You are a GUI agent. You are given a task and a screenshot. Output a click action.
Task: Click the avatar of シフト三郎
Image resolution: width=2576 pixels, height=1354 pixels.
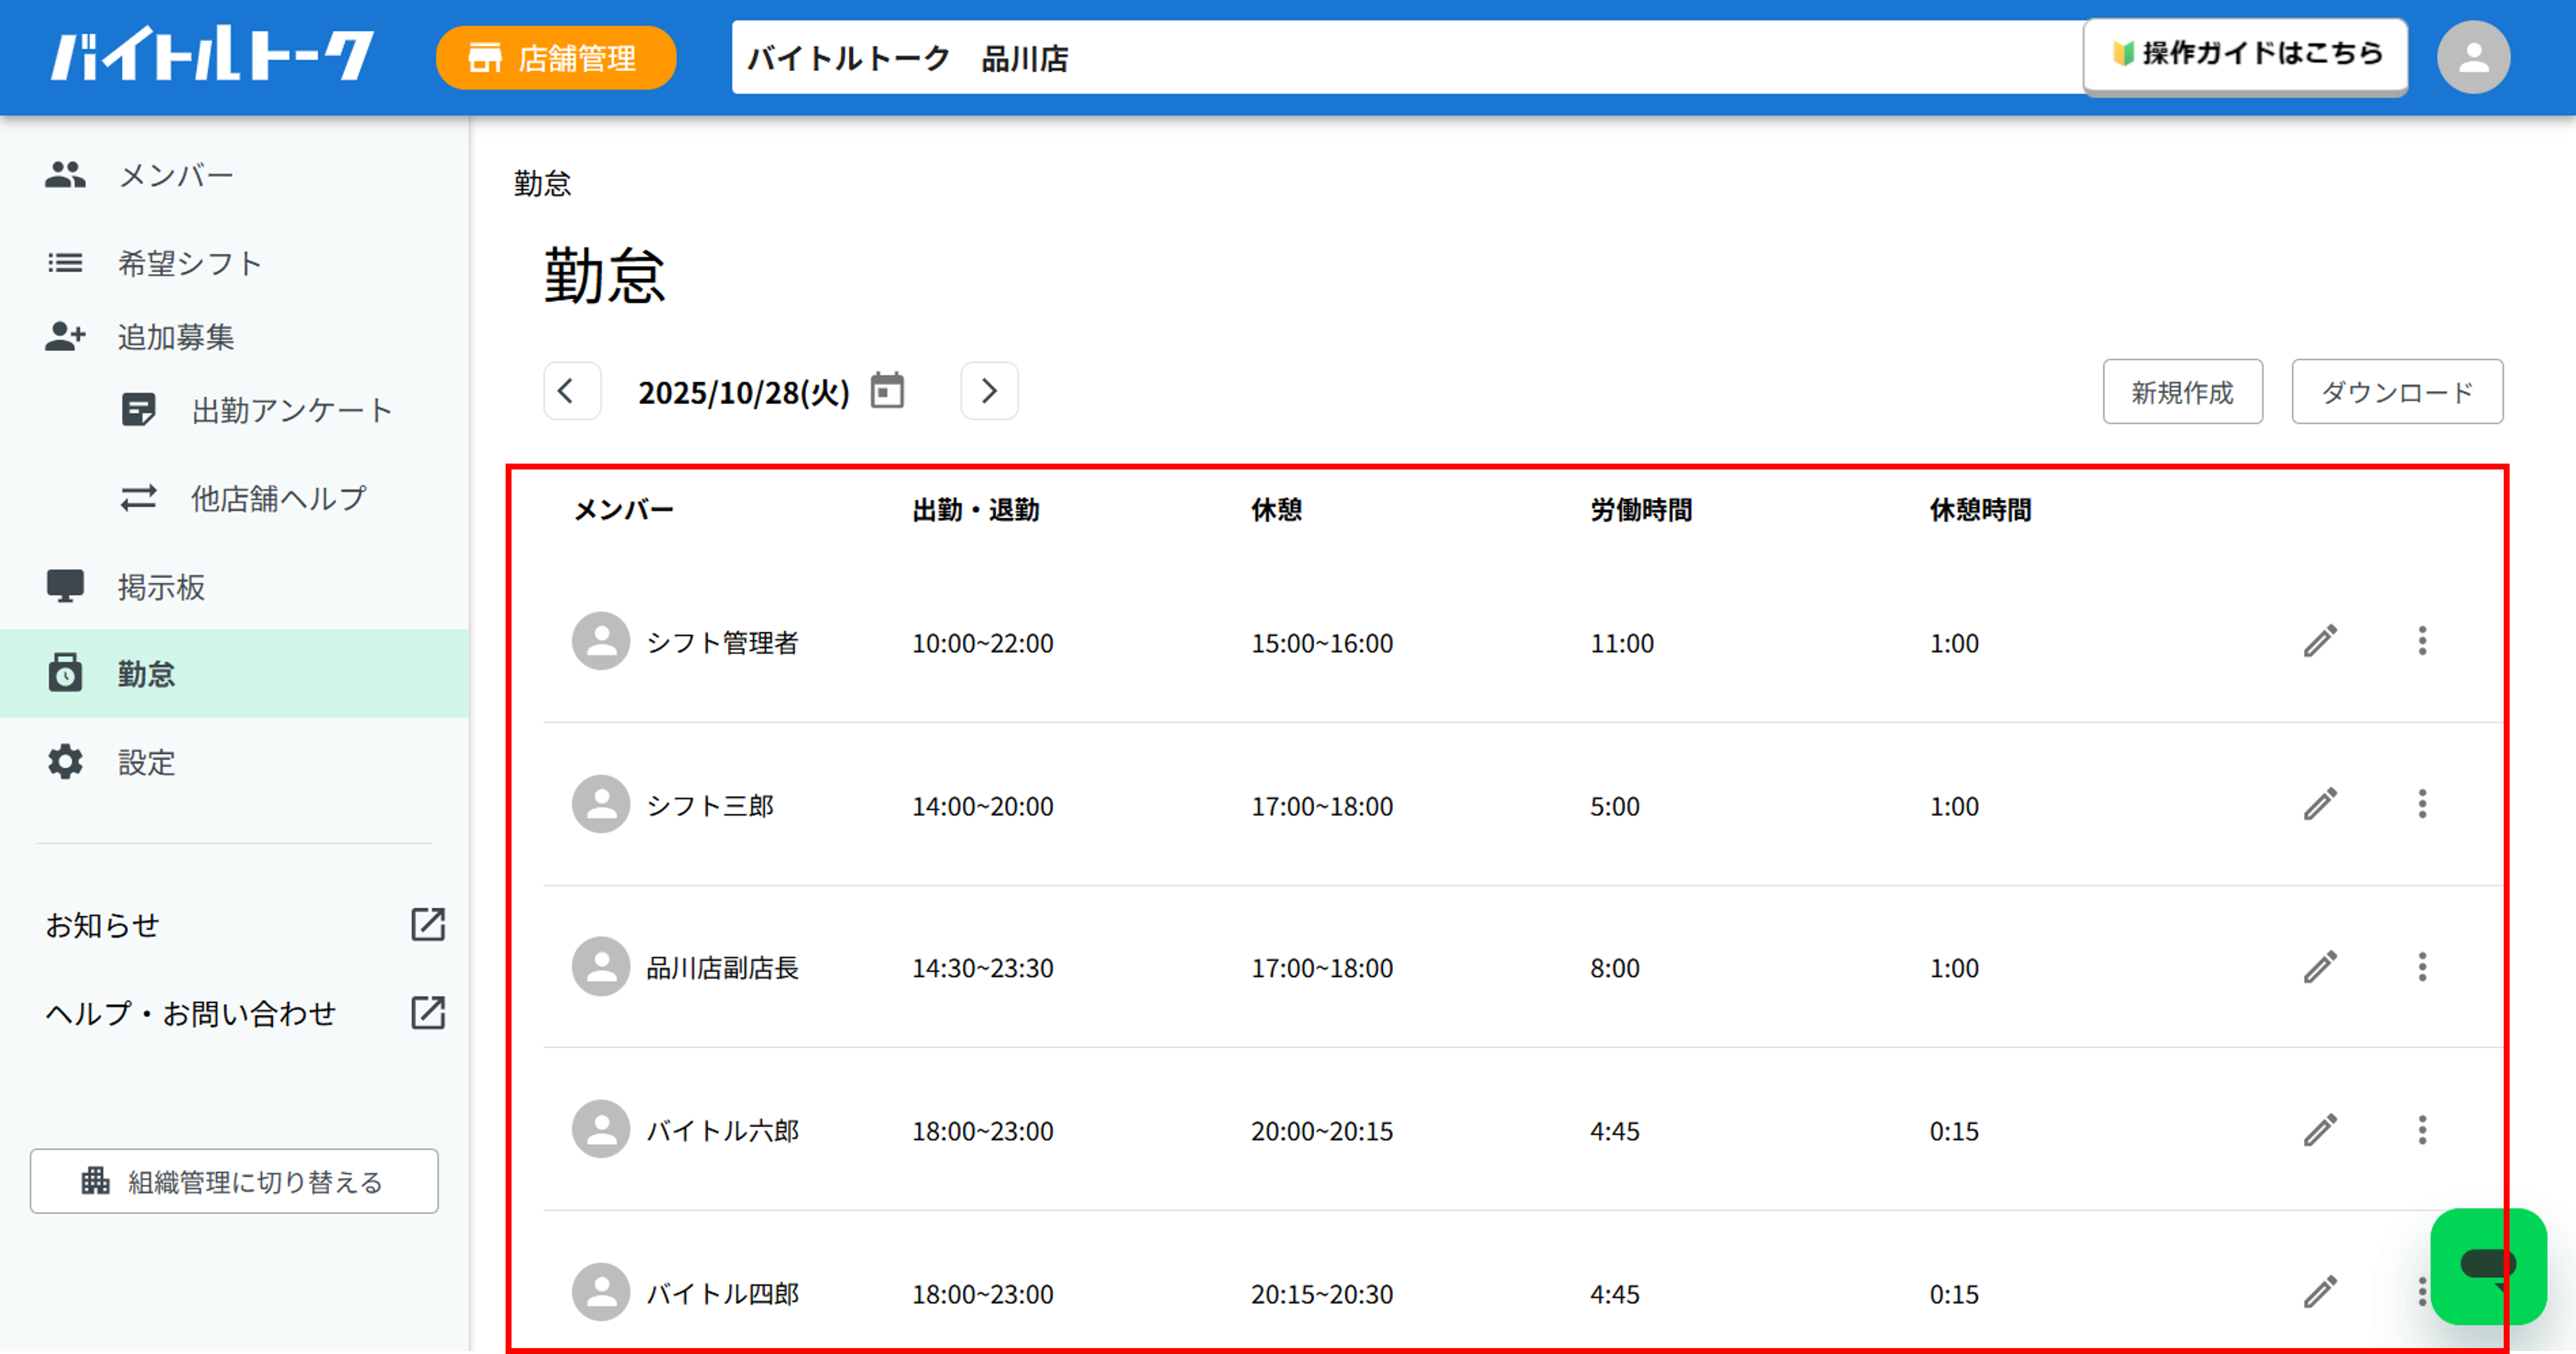coord(601,804)
